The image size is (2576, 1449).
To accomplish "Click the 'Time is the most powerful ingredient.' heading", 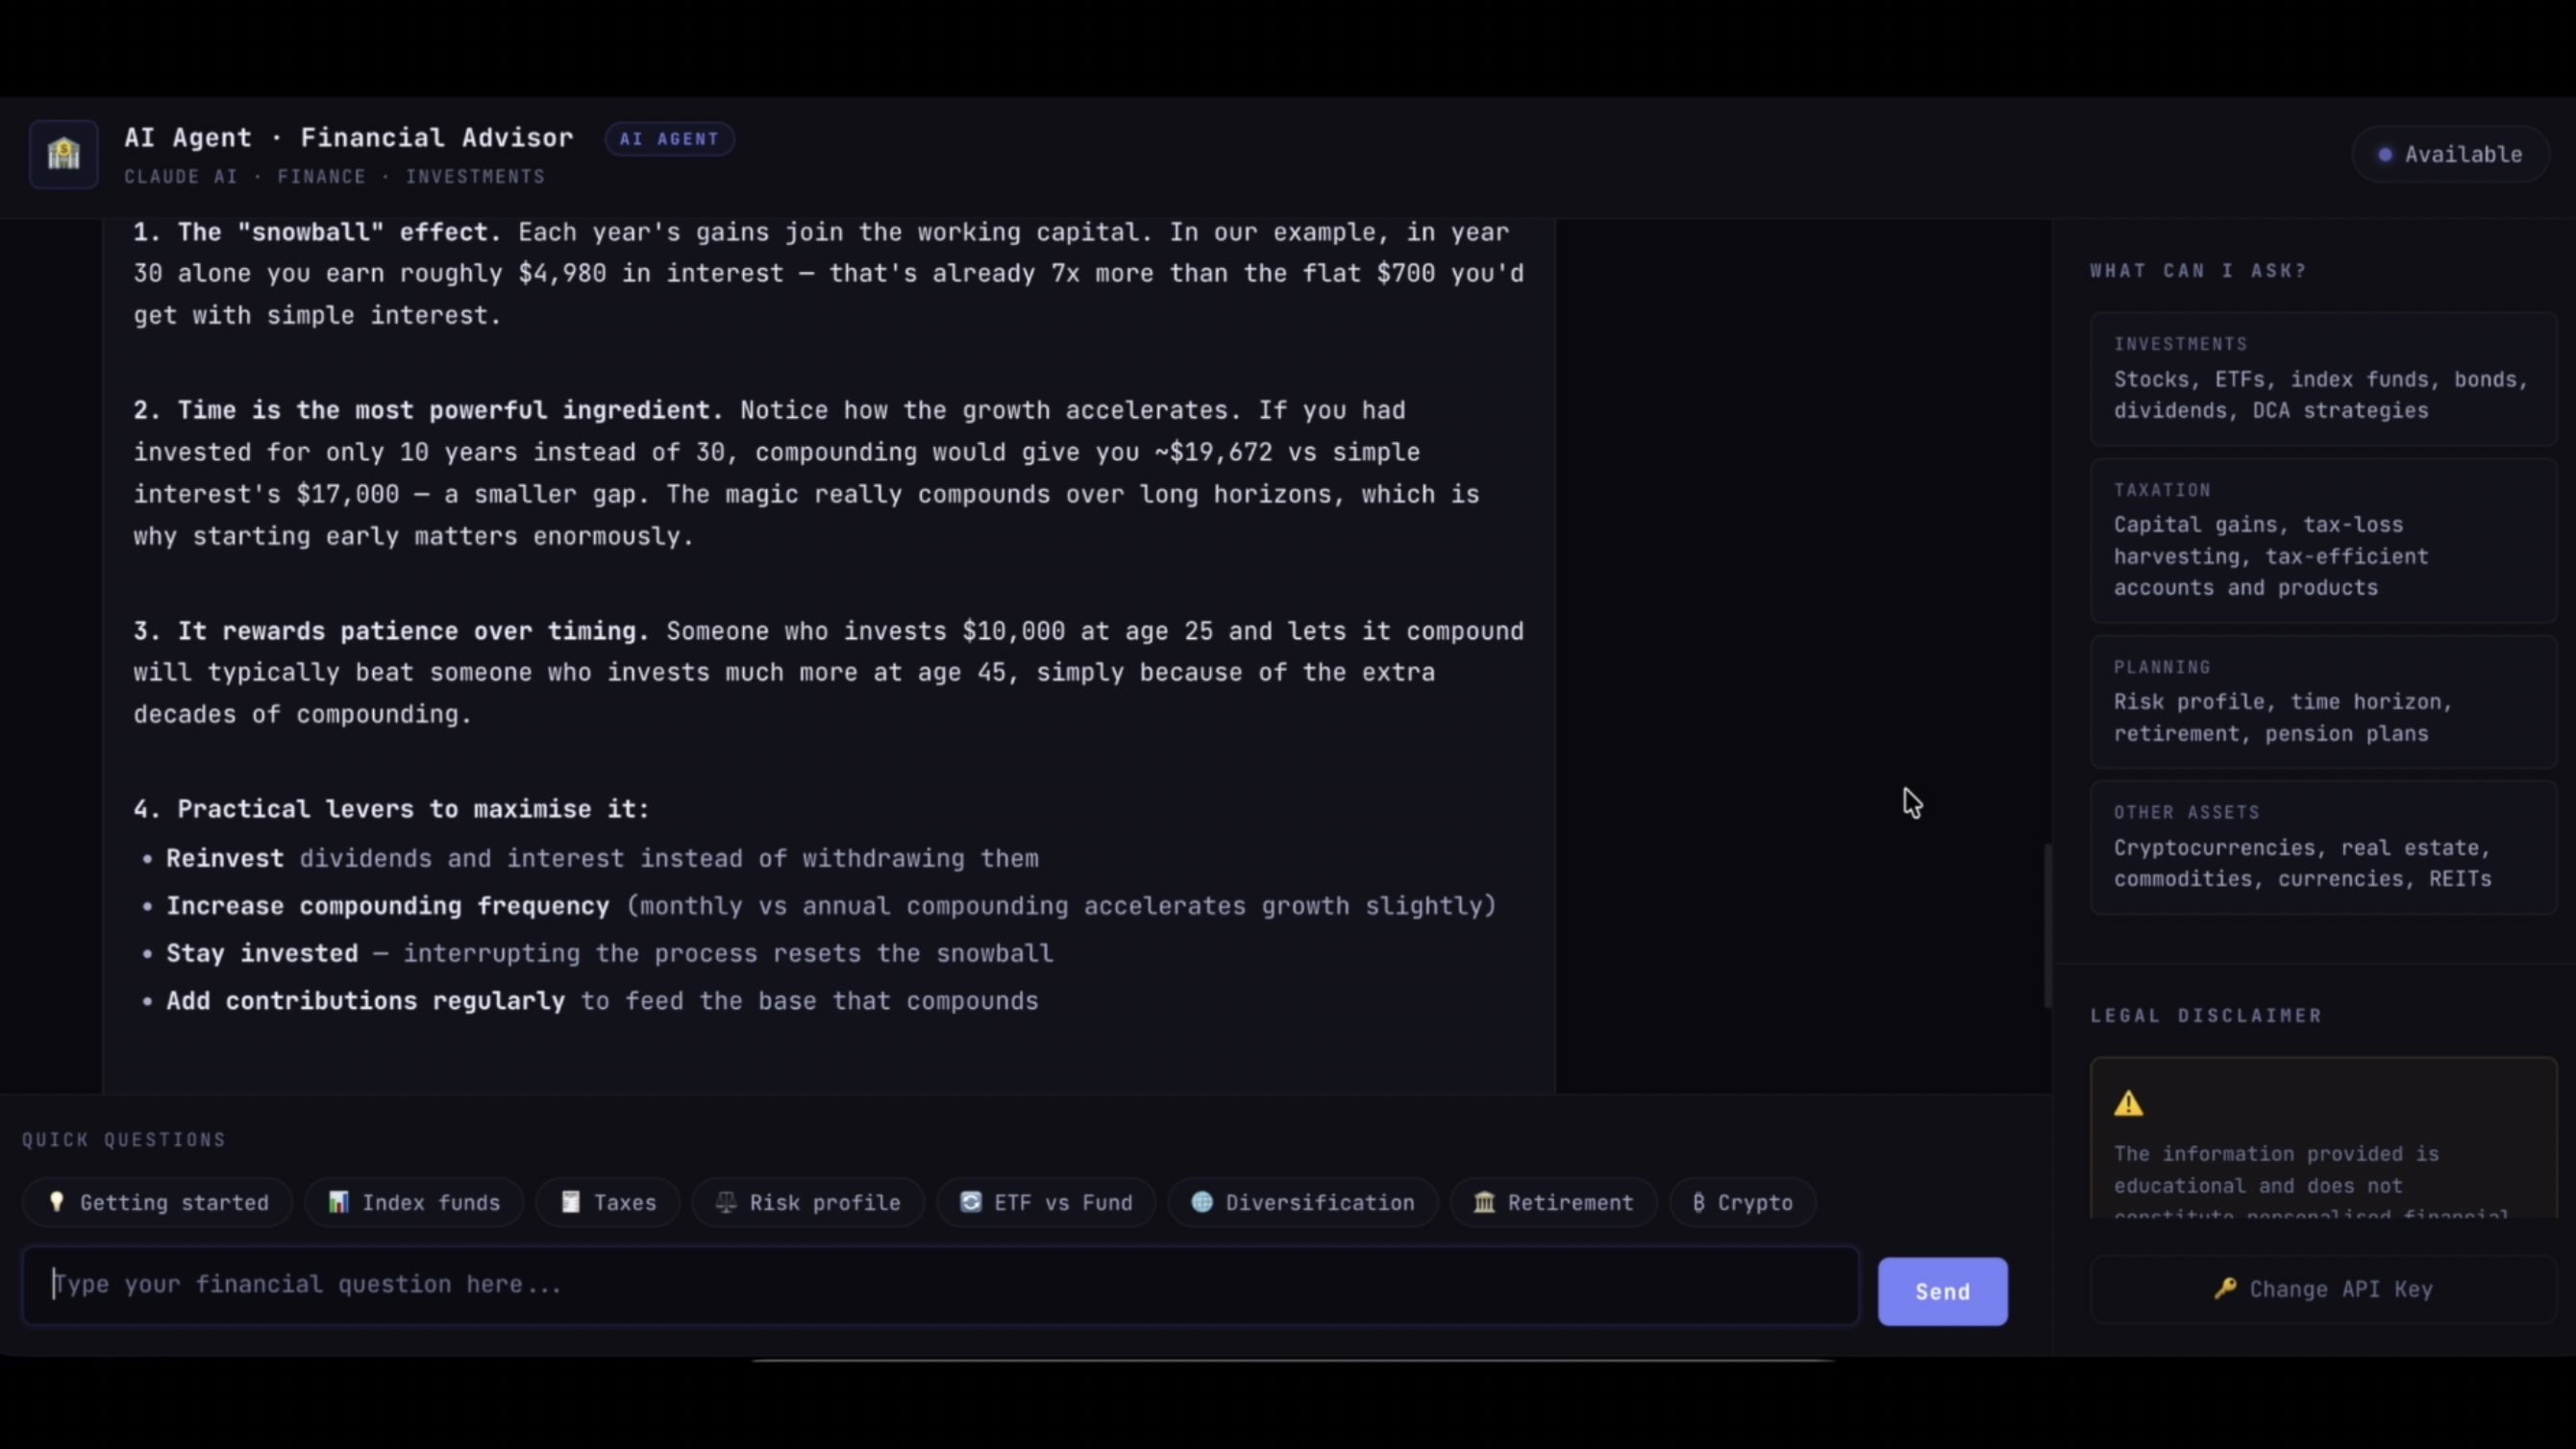I will (450, 411).
